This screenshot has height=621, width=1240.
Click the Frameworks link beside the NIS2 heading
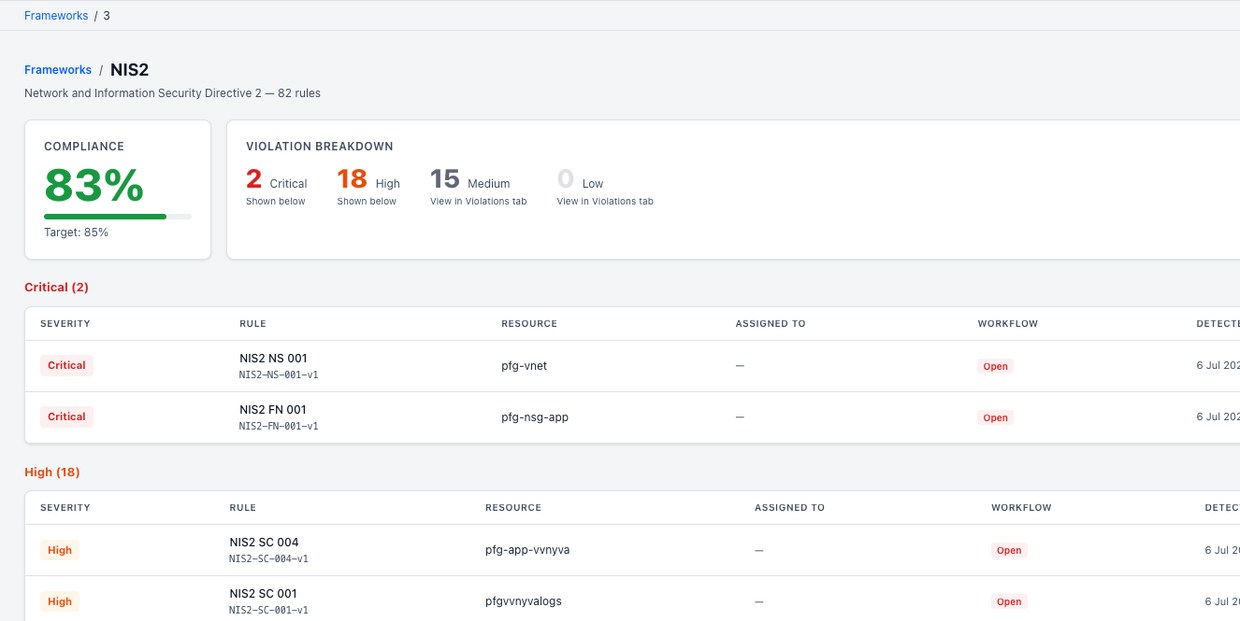point(58,70)
